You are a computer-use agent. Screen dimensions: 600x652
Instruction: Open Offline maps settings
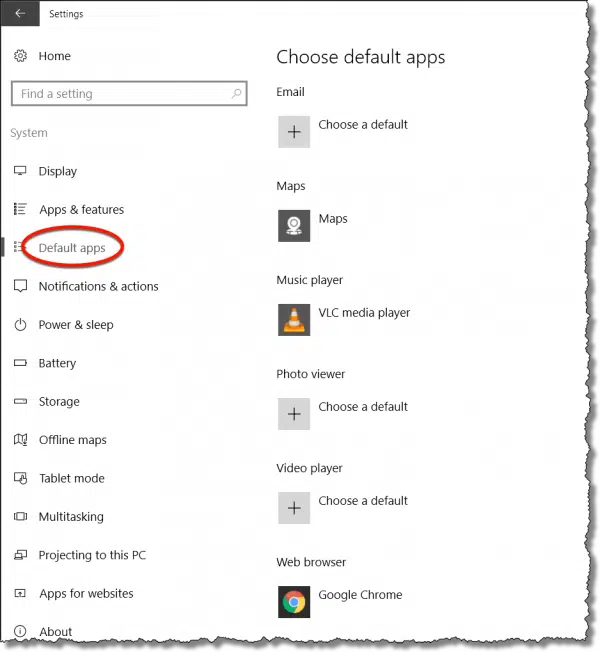coord(73,440)
